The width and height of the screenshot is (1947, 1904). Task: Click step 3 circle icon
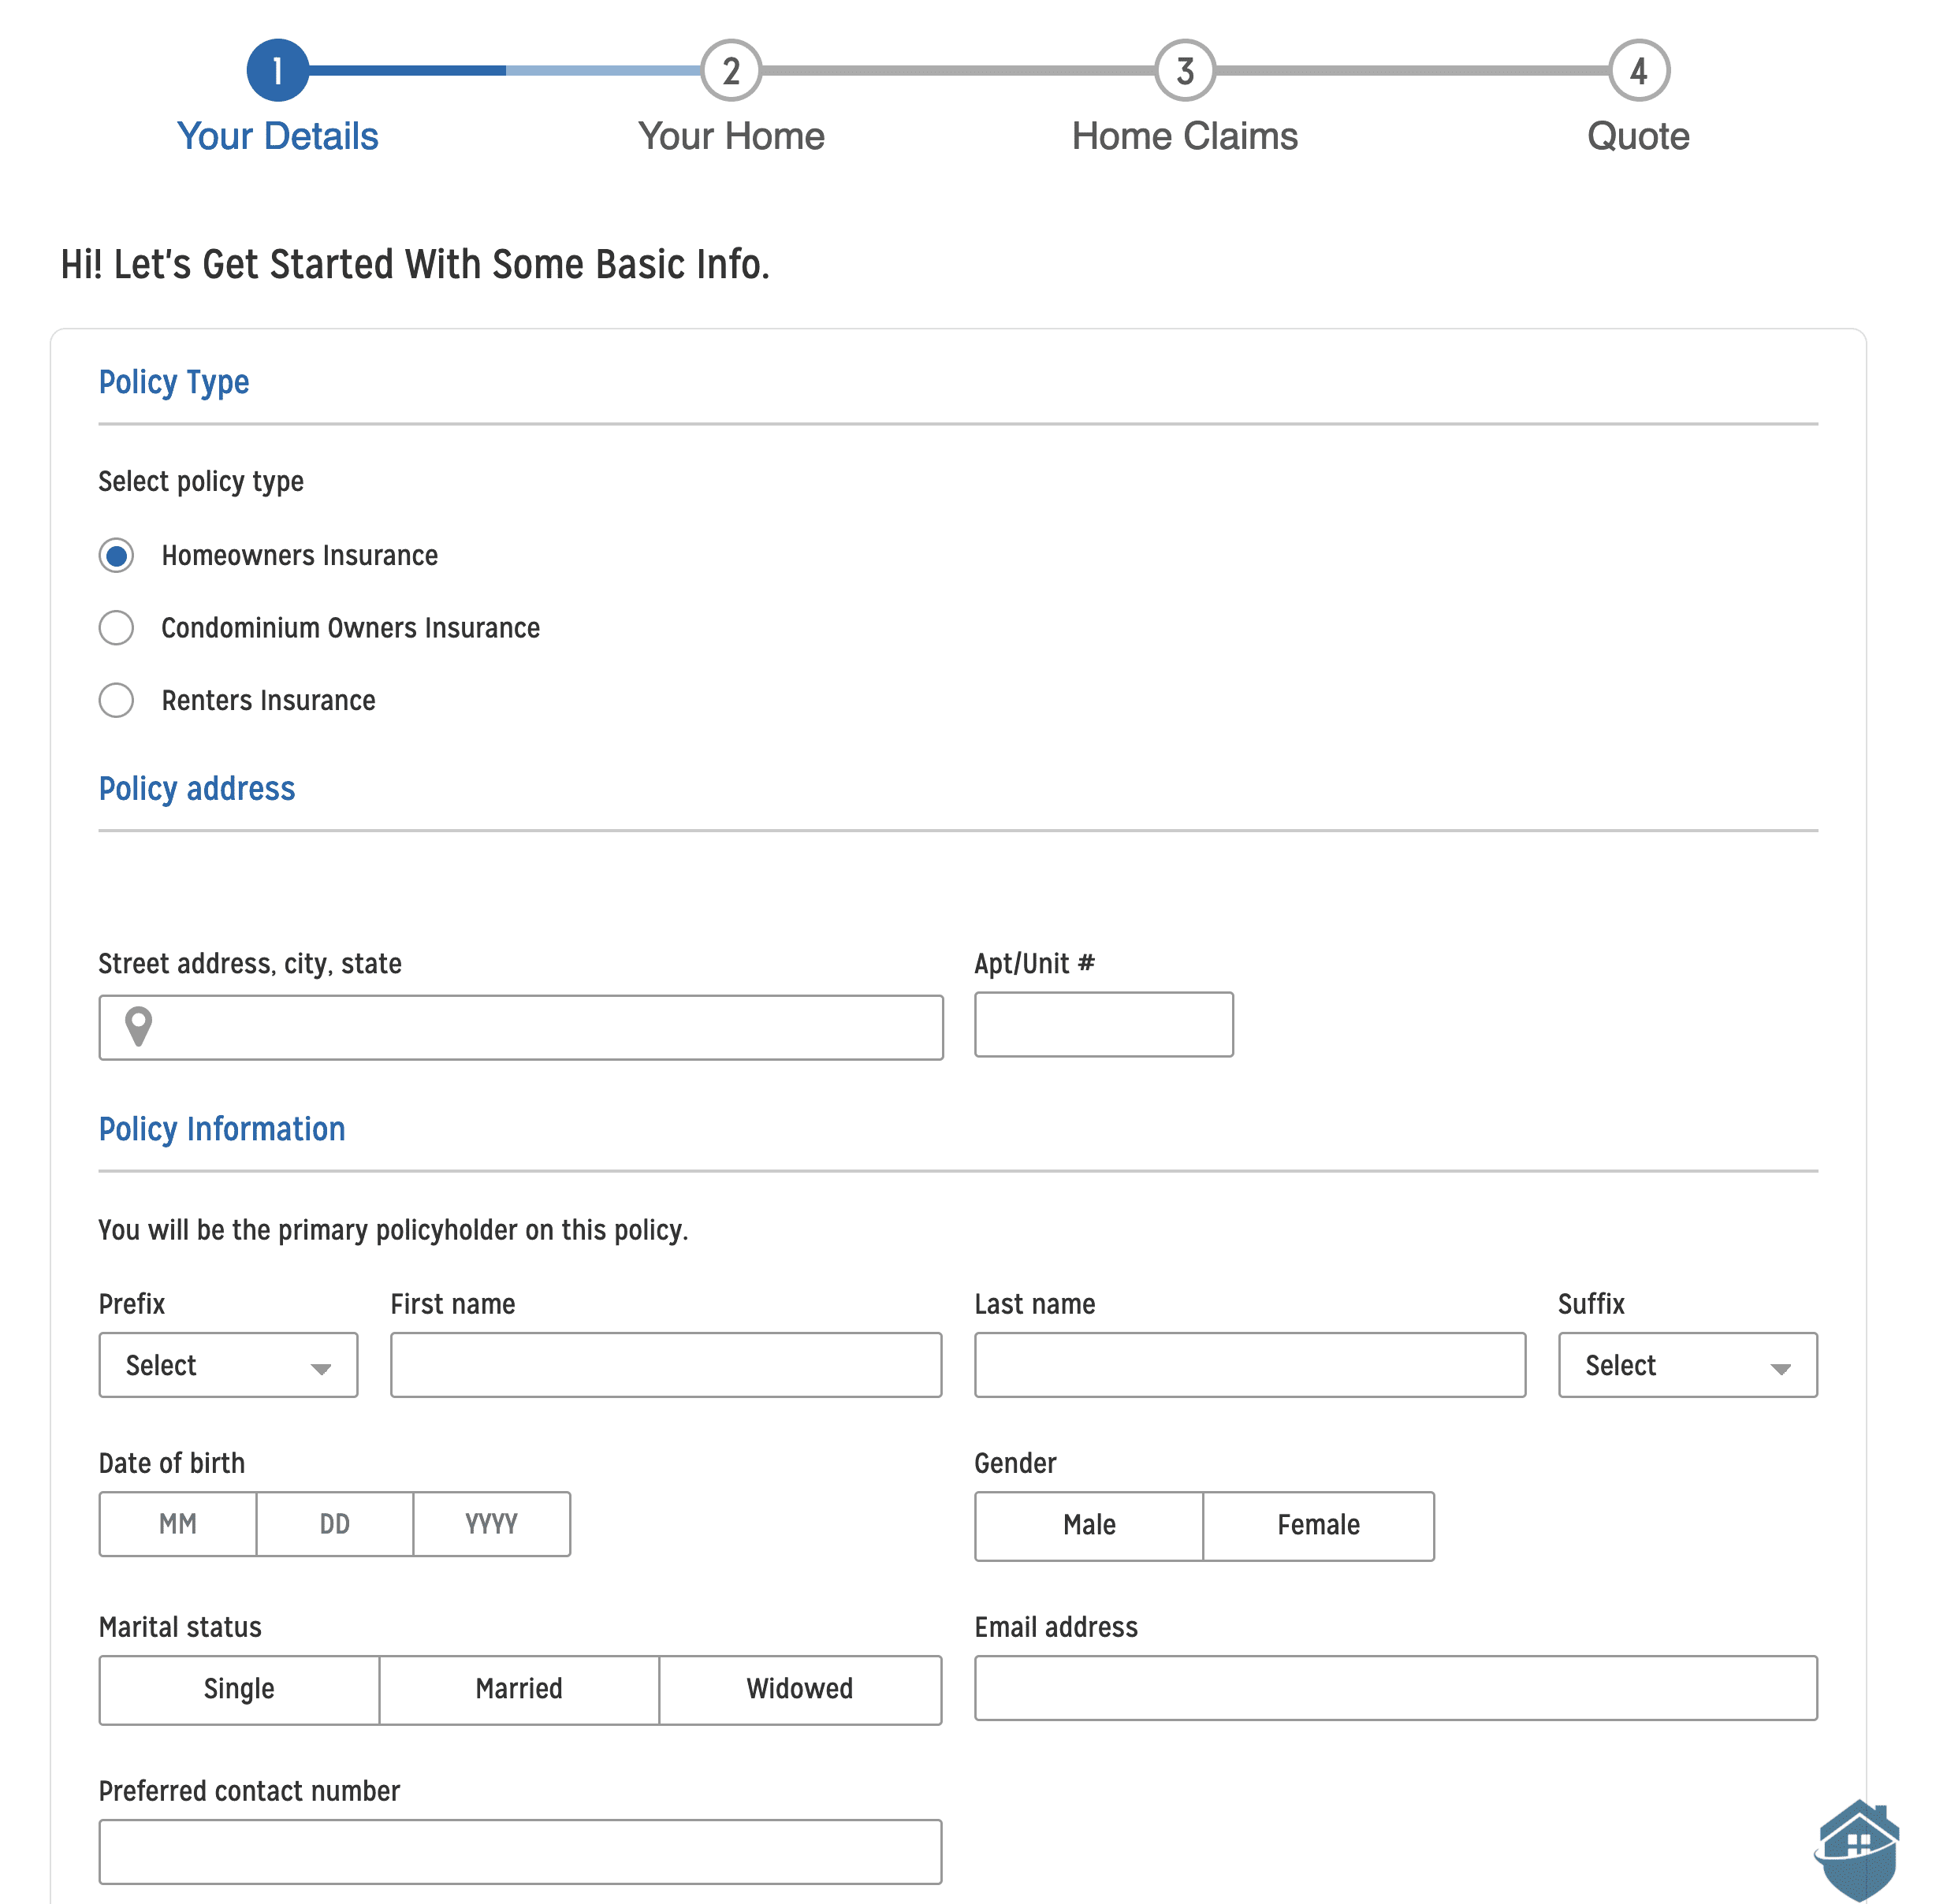pos(1184,71)
